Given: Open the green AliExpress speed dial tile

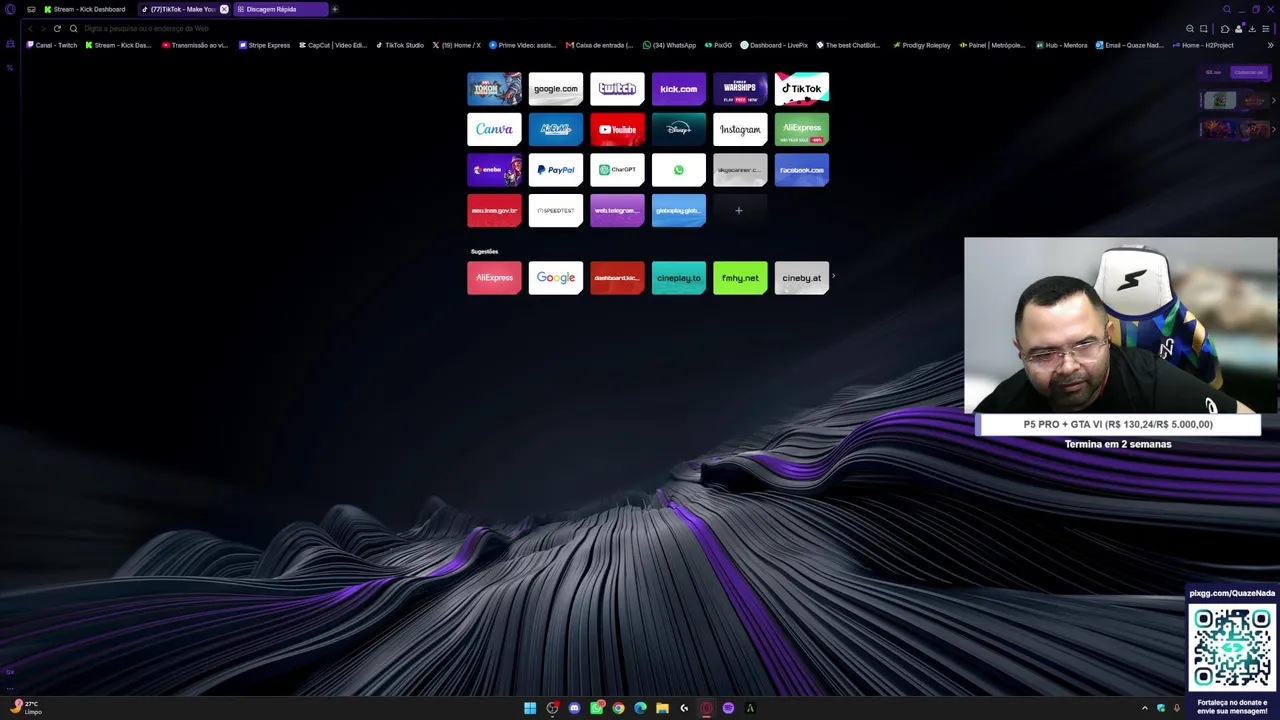Looking at the screenshot, I should pyautogui.click(x=802, y=129).
